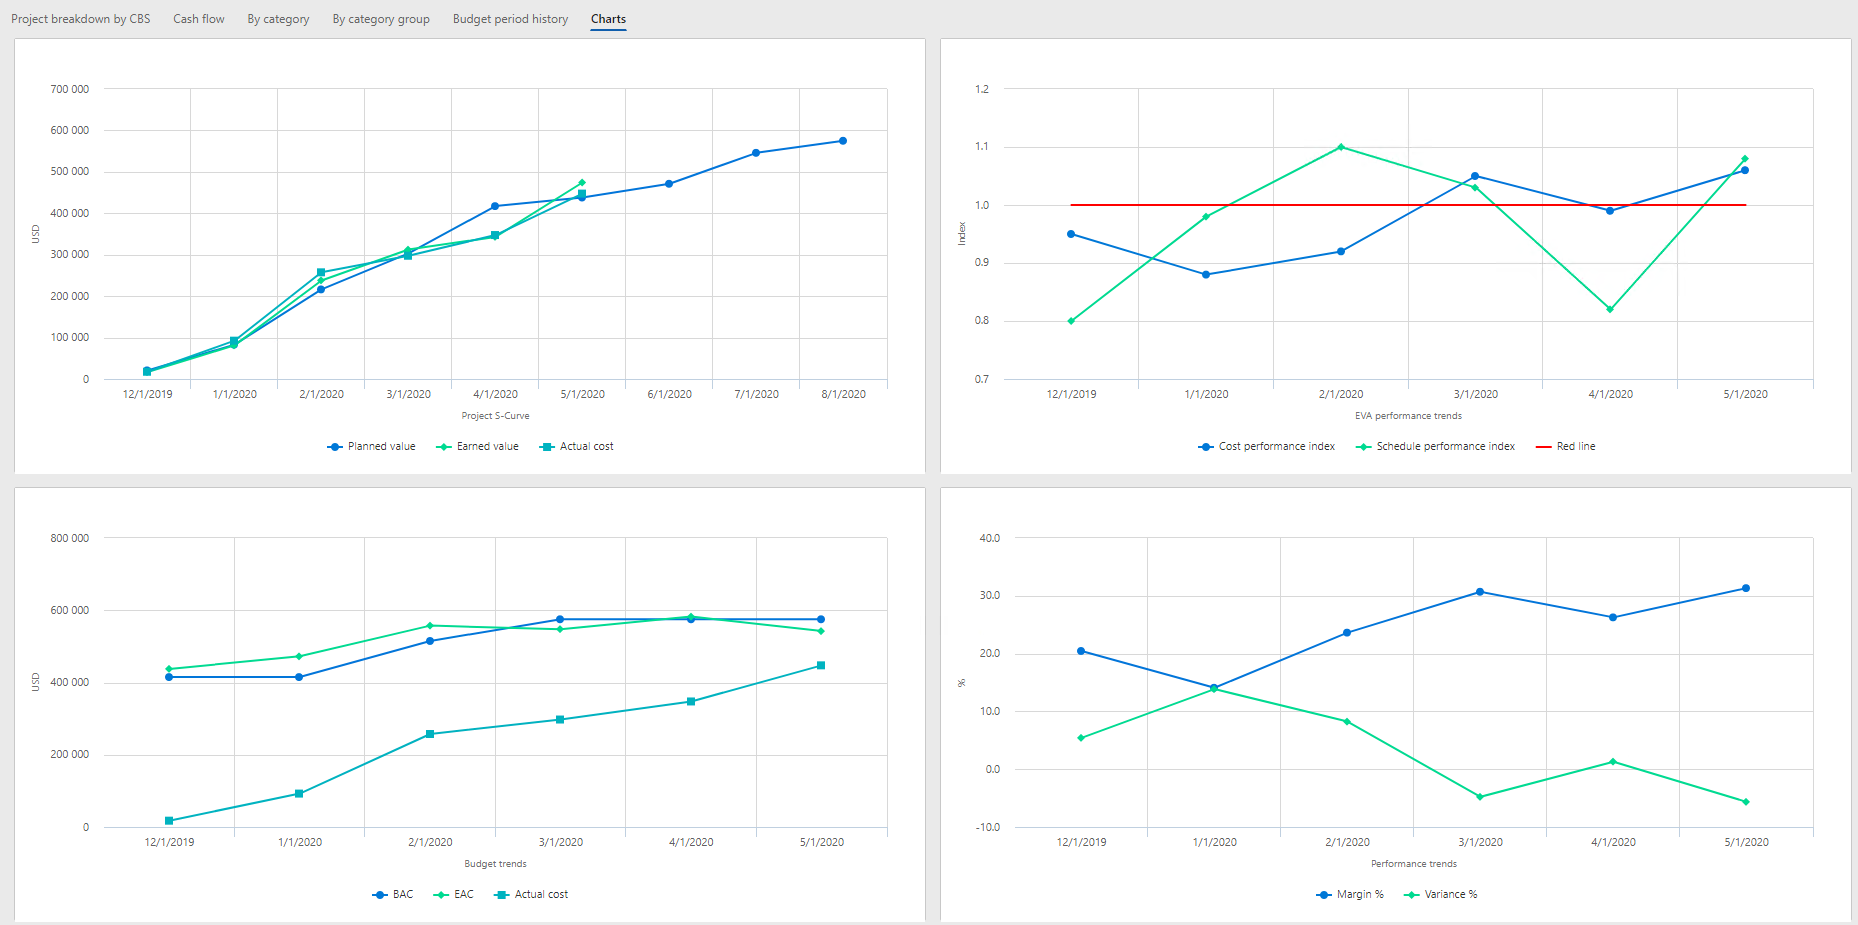Click the EVA performance trends chart title
Image resolution: width=1858 pixels, height=925 pixels.
click(x=1408, y=416)
